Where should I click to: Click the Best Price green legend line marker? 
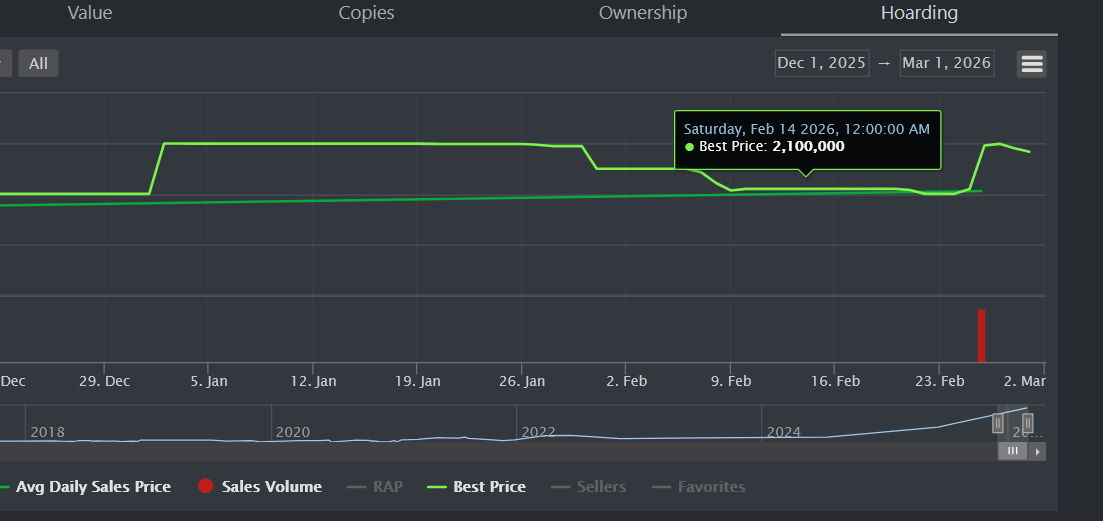(436, 487)
